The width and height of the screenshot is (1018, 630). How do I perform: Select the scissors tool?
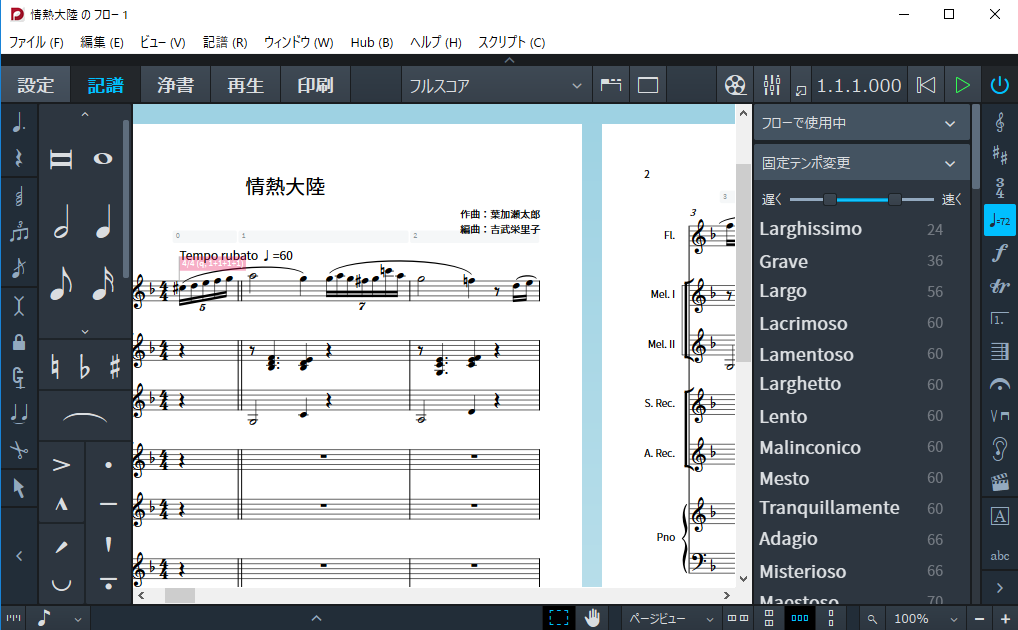(19, 449)
